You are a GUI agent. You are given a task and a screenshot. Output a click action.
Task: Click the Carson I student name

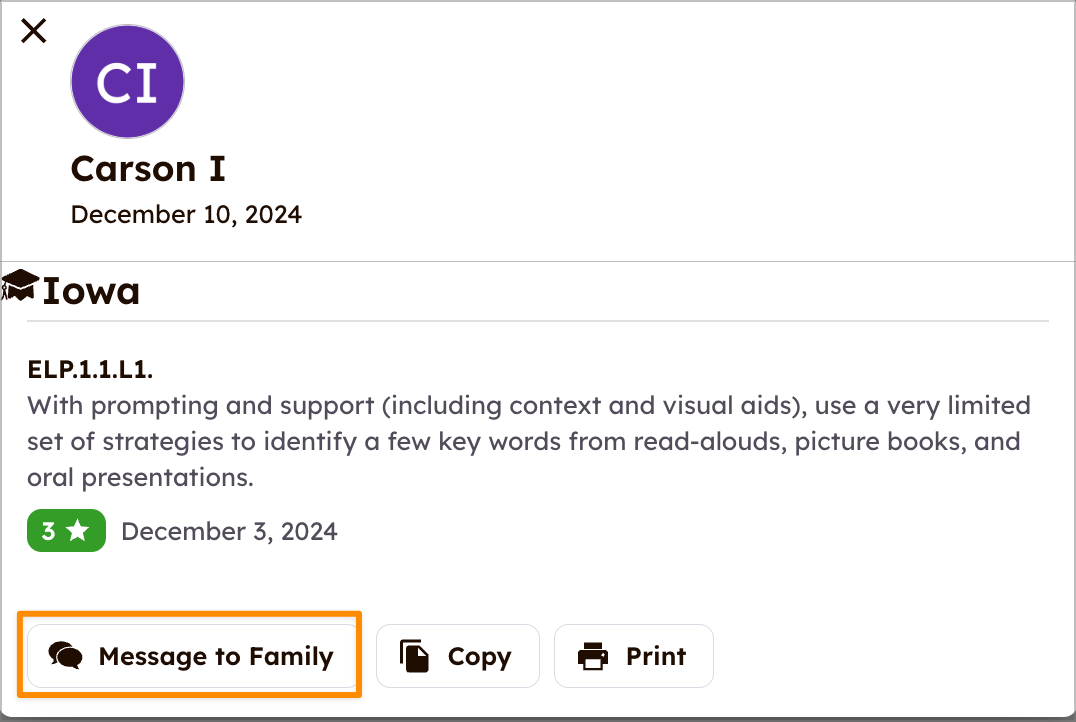point(148,169)
